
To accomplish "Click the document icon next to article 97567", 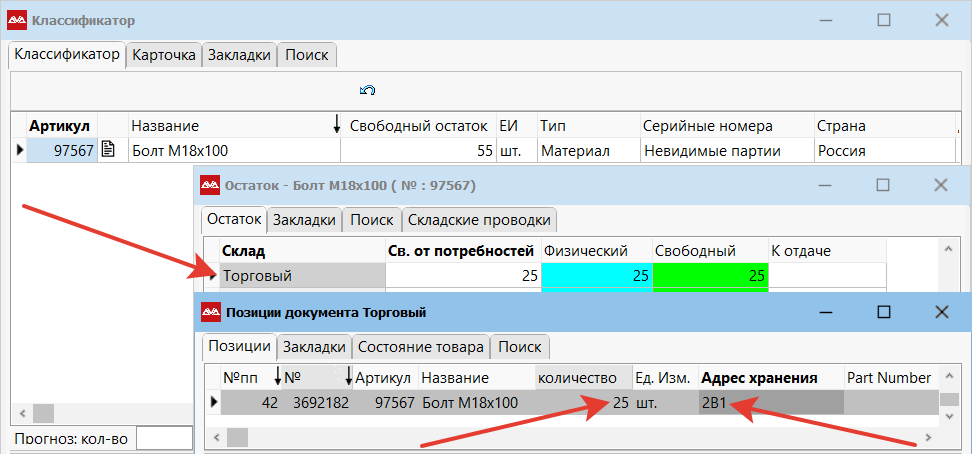I will click(x=108, y=151).
